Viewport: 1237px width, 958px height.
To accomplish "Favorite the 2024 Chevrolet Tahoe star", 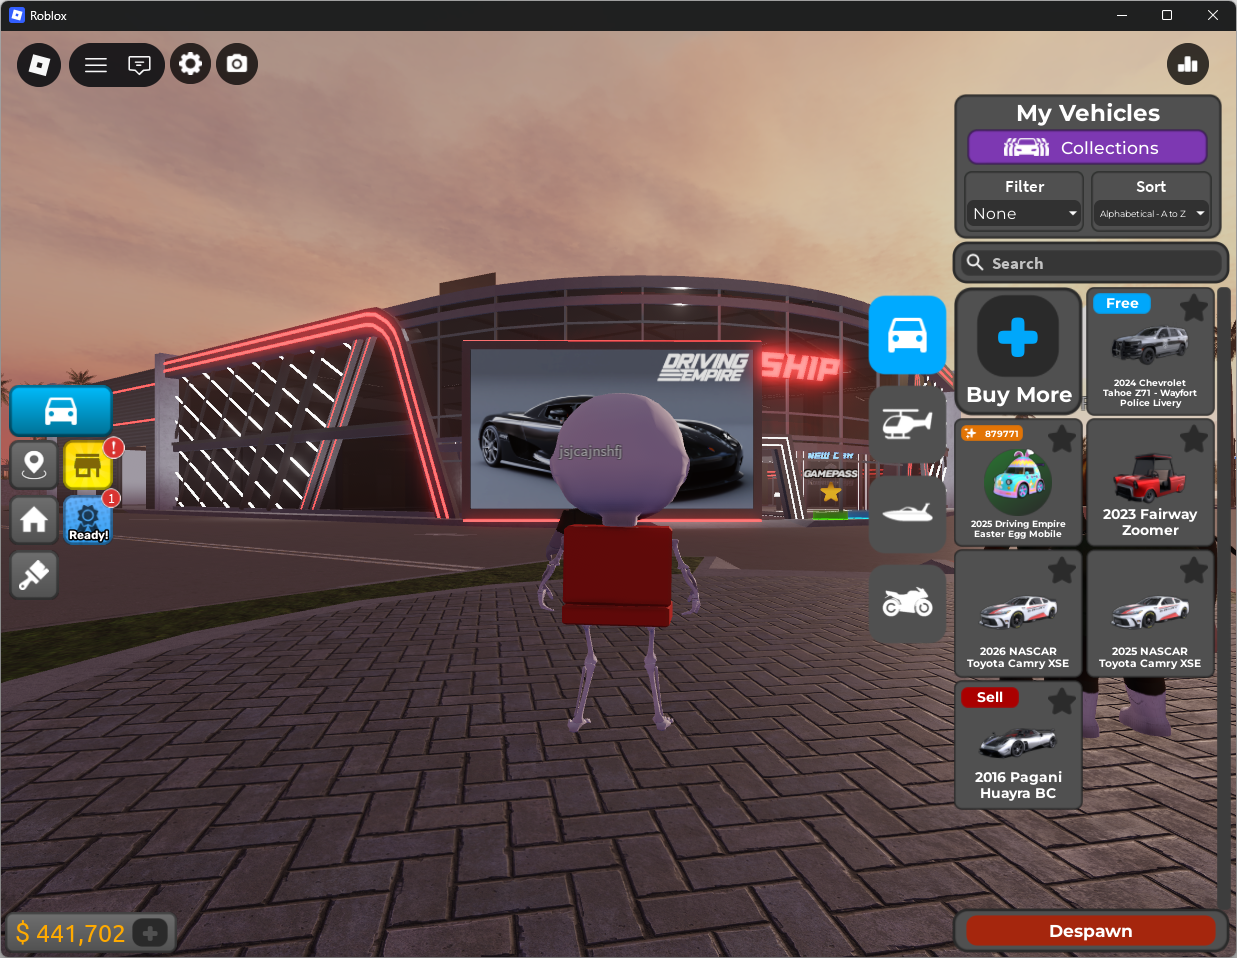I will (1193, 308).
